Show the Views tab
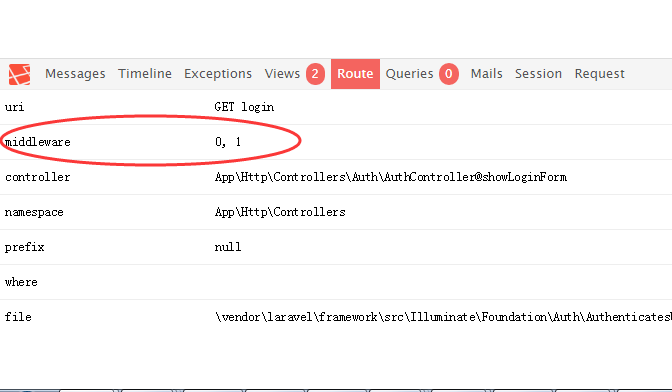Image resolution: width=672 pixels, height=392 pixels. 282,74
